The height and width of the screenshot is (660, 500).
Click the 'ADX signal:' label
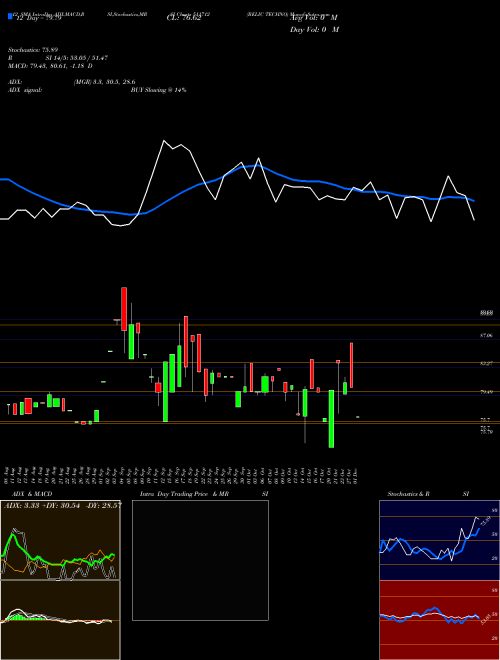[x=25, y=90]
